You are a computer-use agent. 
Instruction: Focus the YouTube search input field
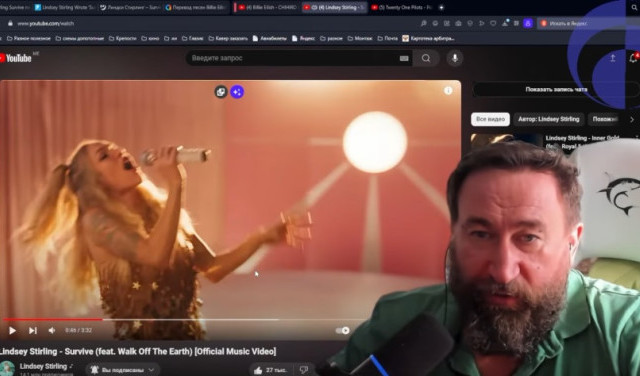(x=292, y=58)
